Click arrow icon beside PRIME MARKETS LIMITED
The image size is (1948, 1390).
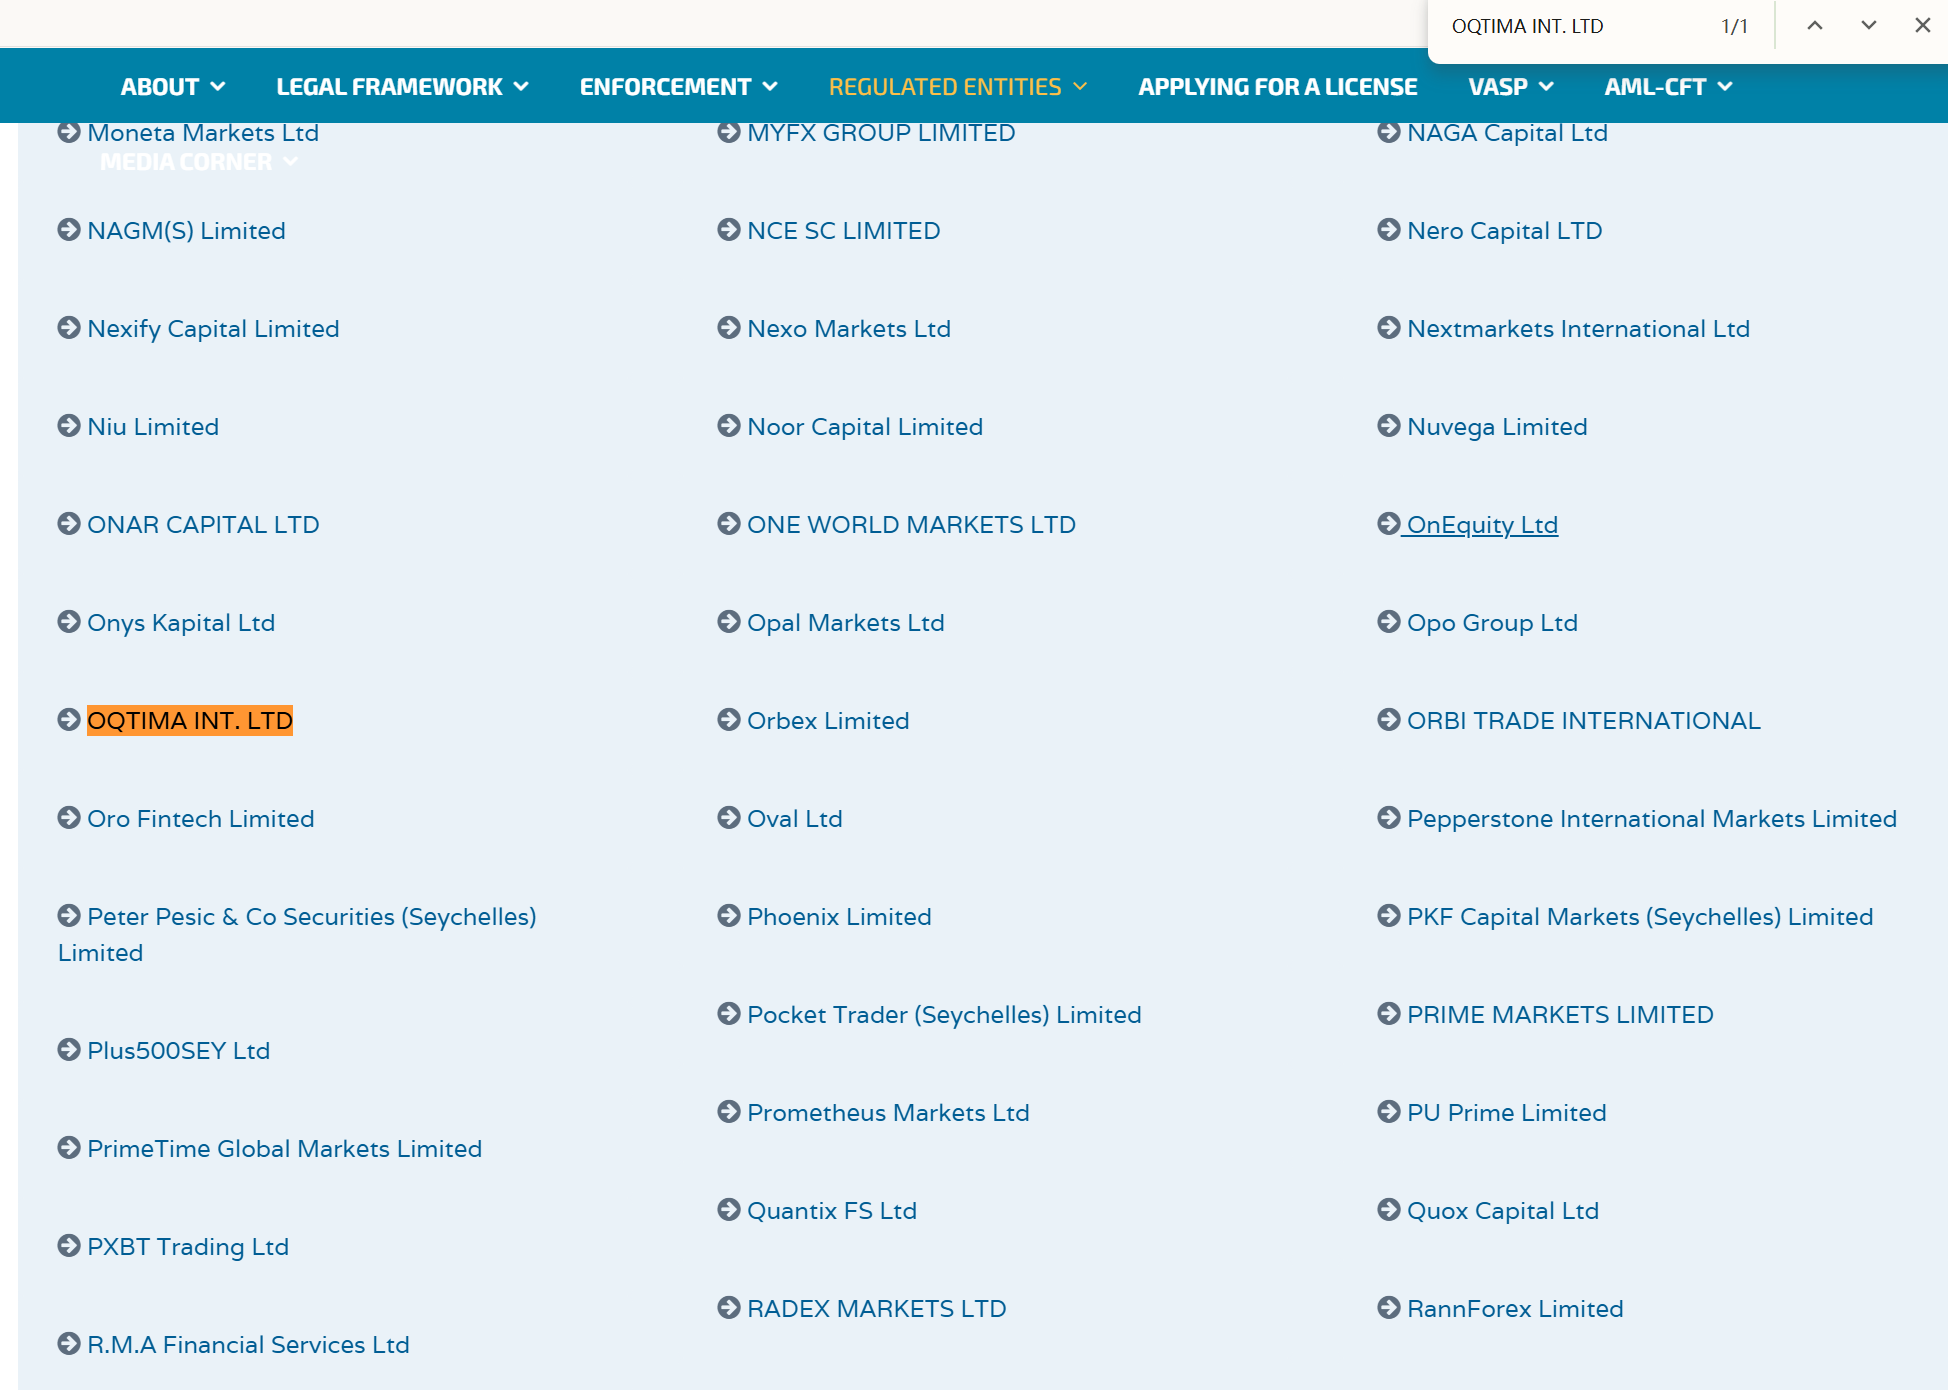coord(1389,1014)
